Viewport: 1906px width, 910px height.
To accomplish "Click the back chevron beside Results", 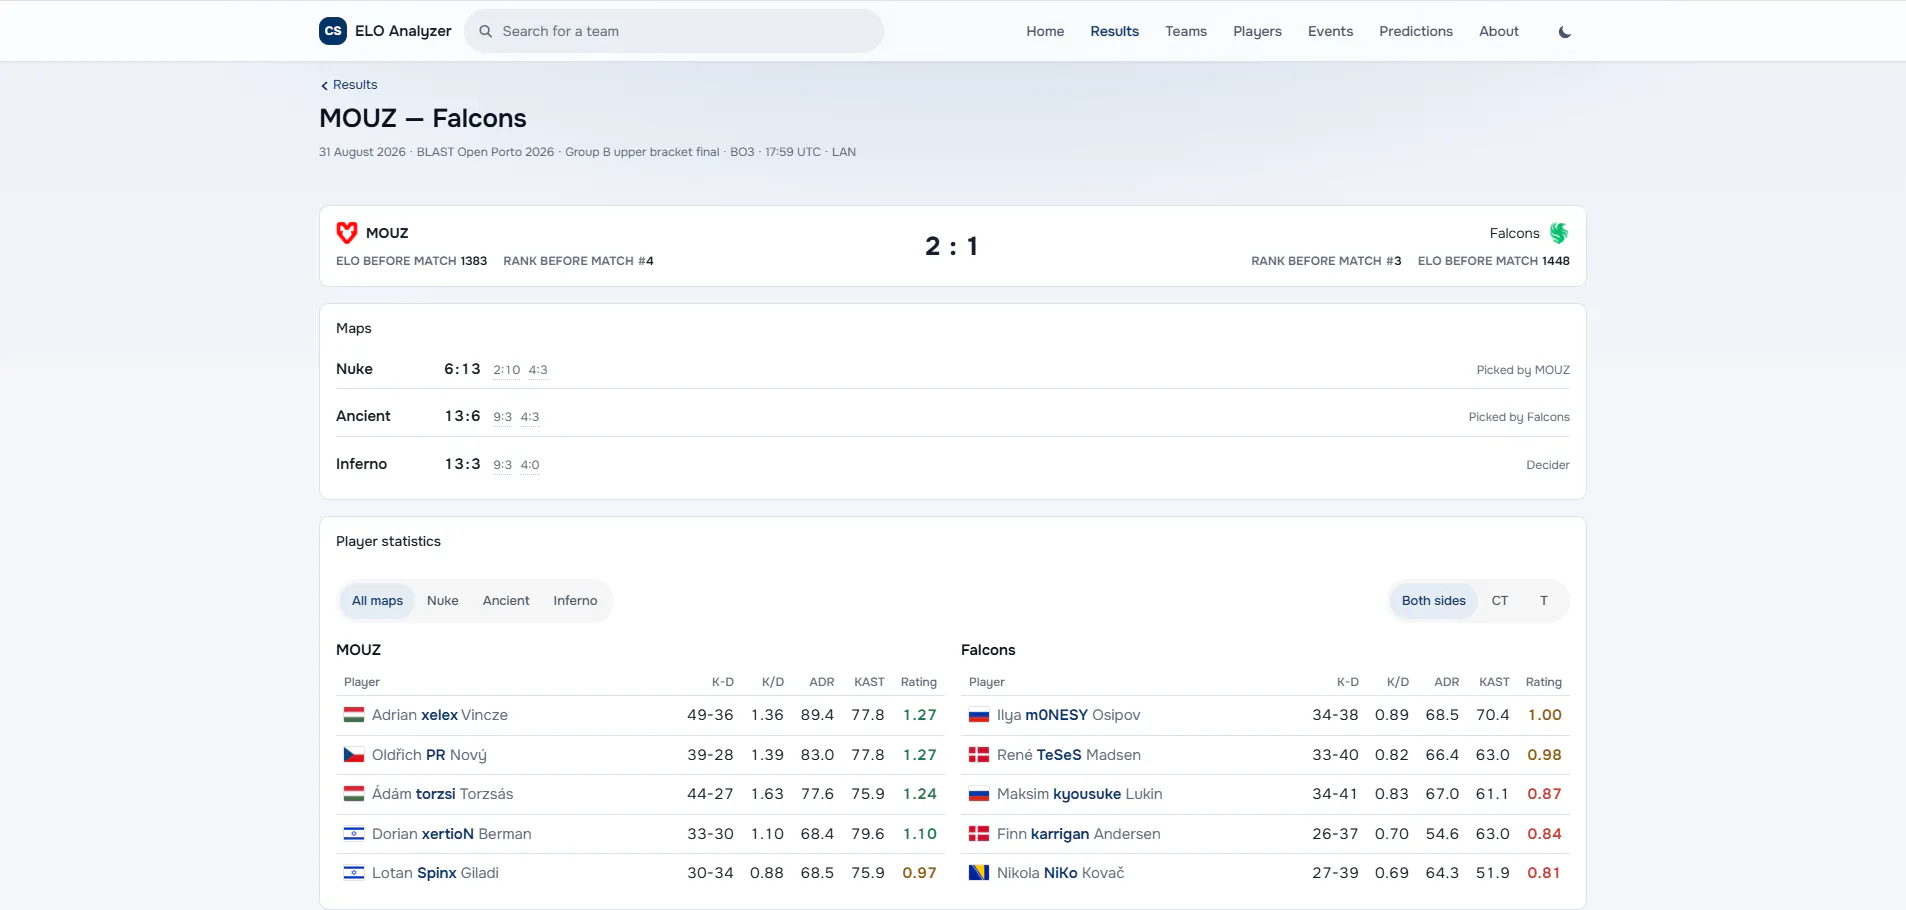I will coord(324,85).
